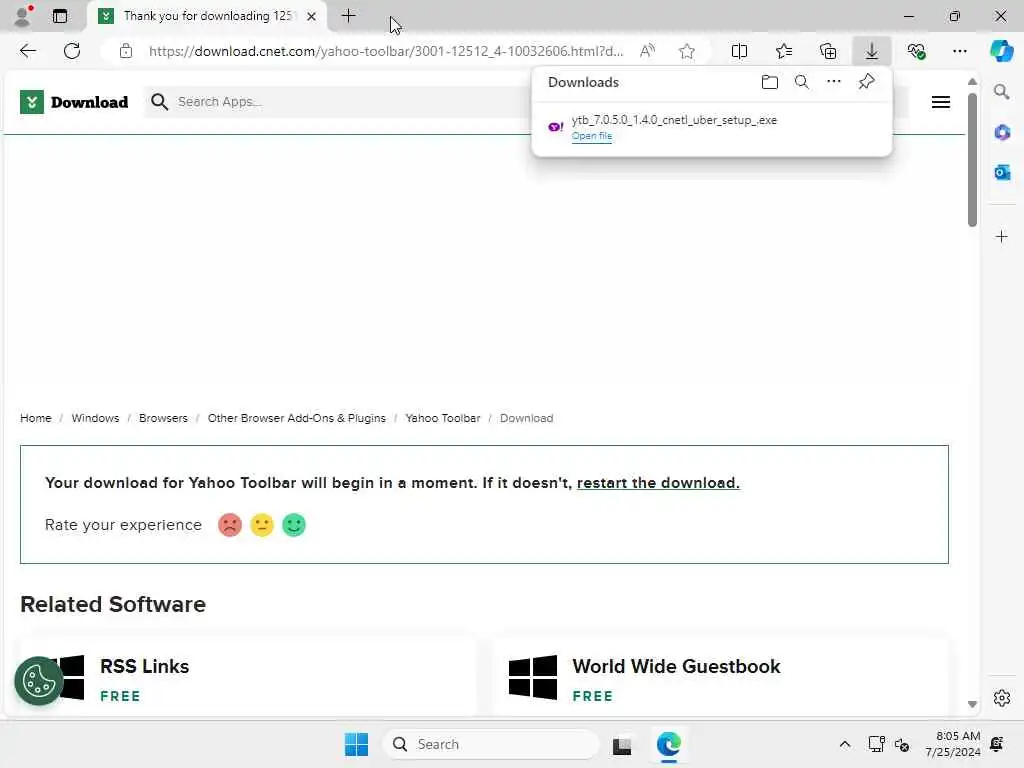Open Microsoft 365 sidebar icon
The image size is (1024, 768).
(1002, 133)
